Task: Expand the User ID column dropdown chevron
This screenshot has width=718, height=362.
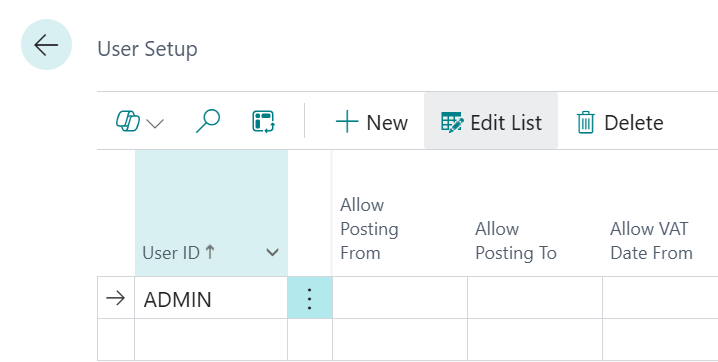Action: [x=272, y=253]
